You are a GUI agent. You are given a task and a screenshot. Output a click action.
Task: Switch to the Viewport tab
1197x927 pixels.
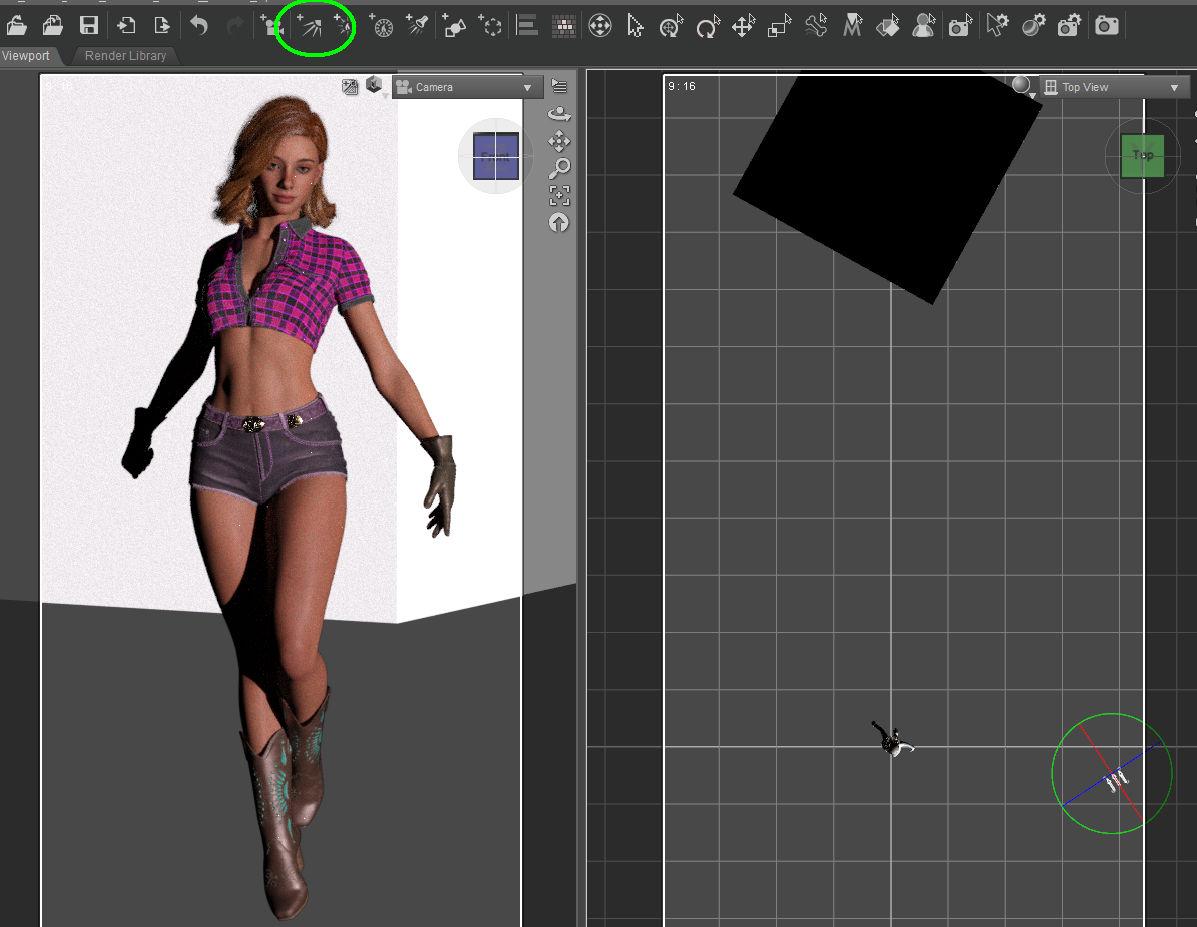(27, 56)
